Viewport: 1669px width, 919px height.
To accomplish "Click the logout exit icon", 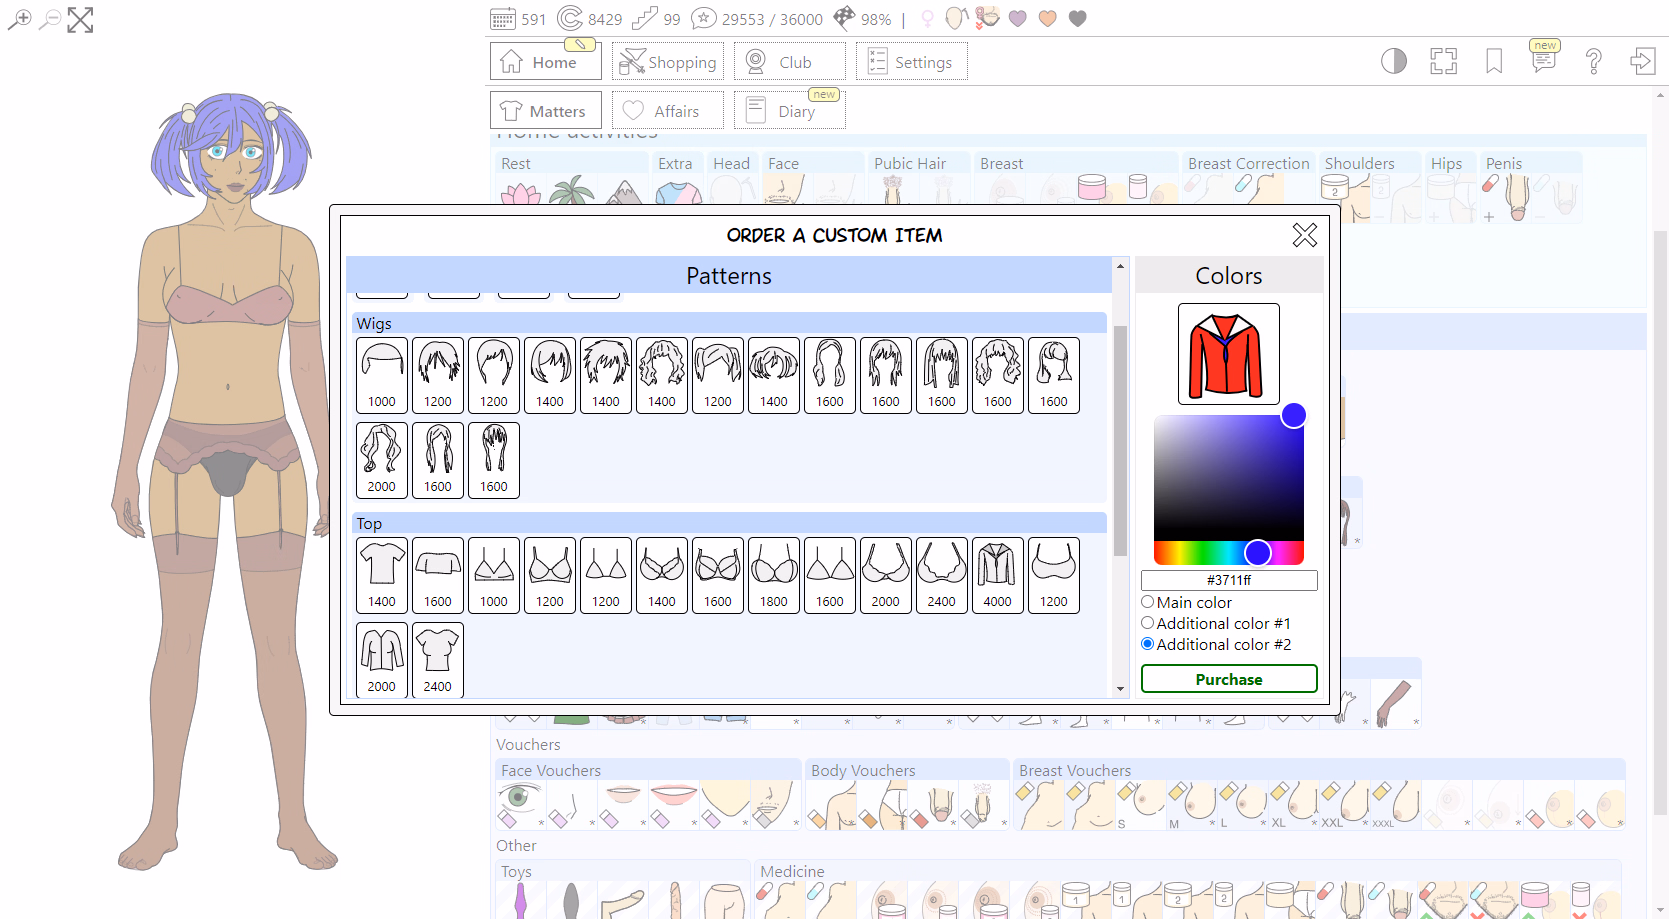I will point(1642,62).
